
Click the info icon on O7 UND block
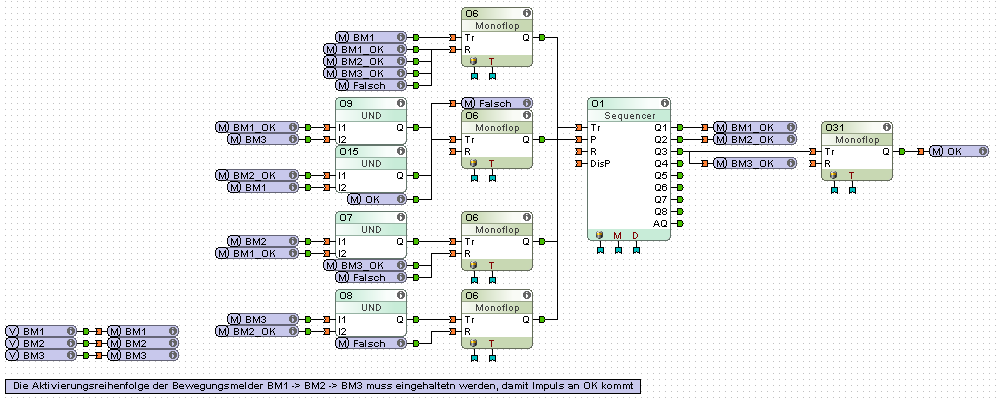coord(400,216)
